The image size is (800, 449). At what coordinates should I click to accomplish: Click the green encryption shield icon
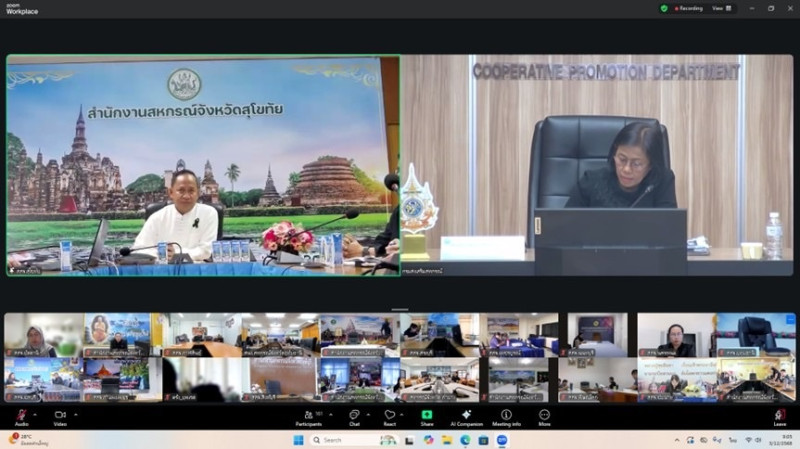pos(664,8)
